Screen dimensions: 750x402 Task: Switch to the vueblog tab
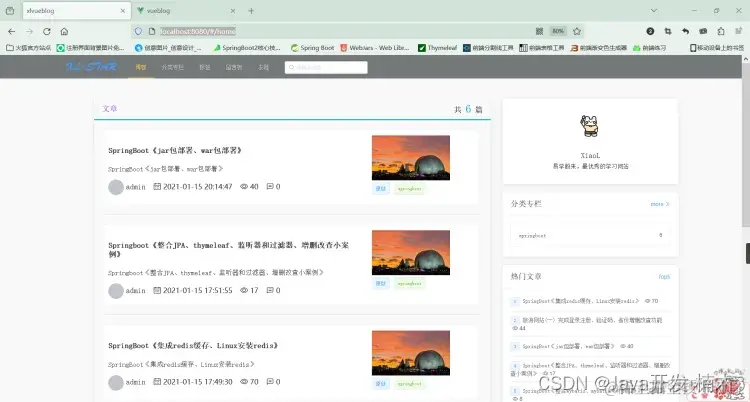pyautogui.click(x=187, y=11)
